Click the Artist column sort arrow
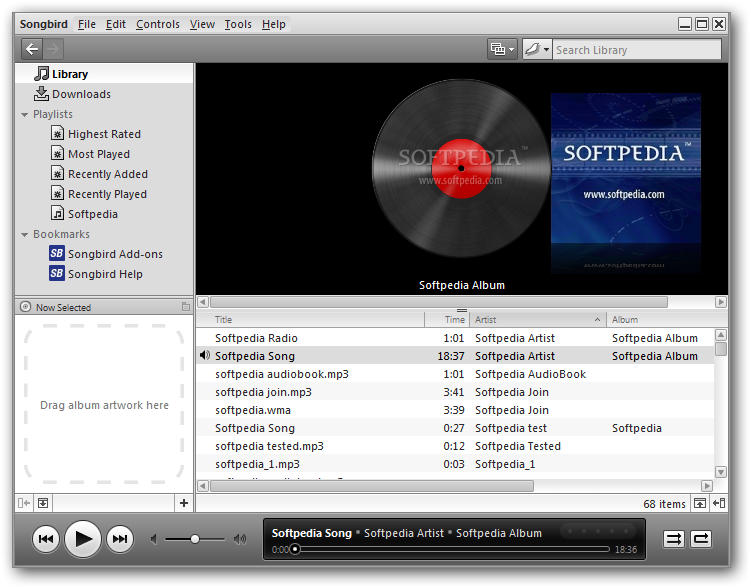The height and width of the screenshot is (588, 751). click(x=597, y=319)
